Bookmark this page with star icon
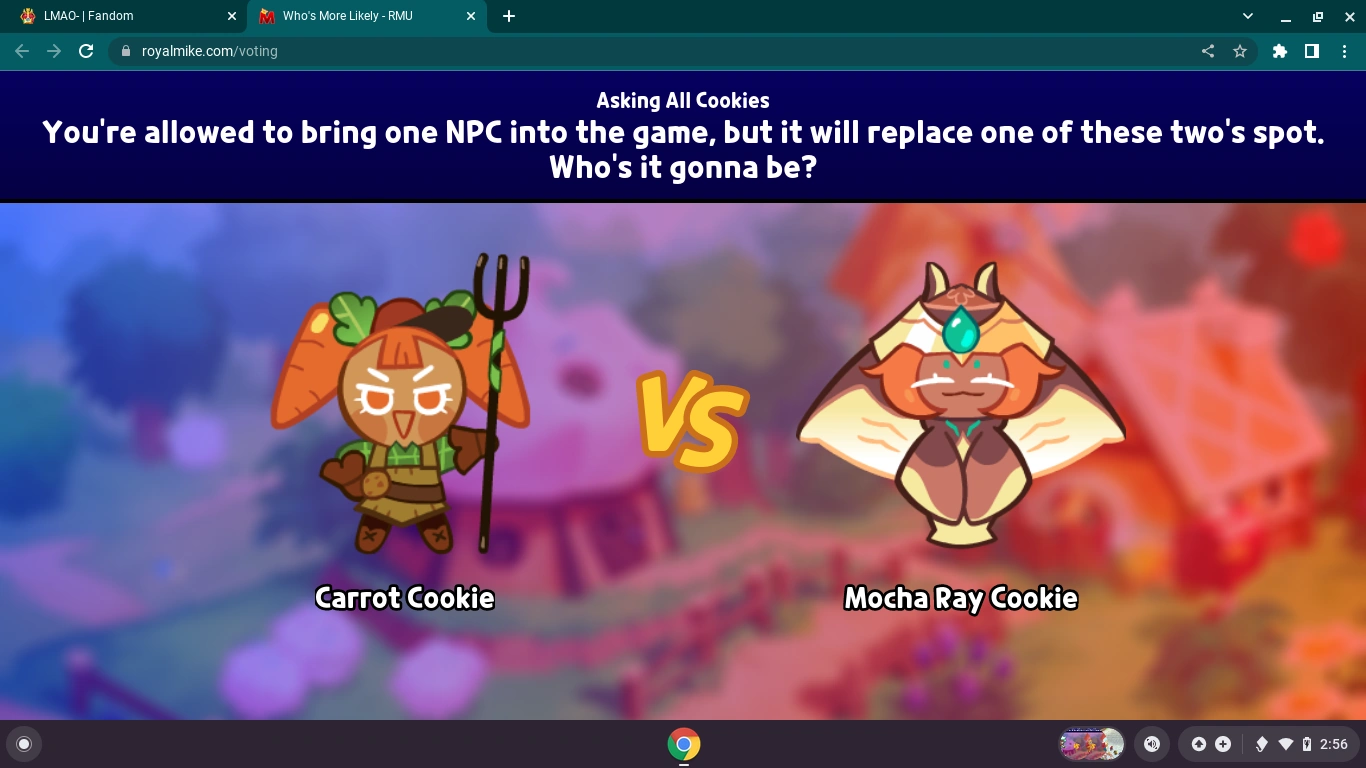The width and height of the screenshot is (1366, 768). point(1240,51)
